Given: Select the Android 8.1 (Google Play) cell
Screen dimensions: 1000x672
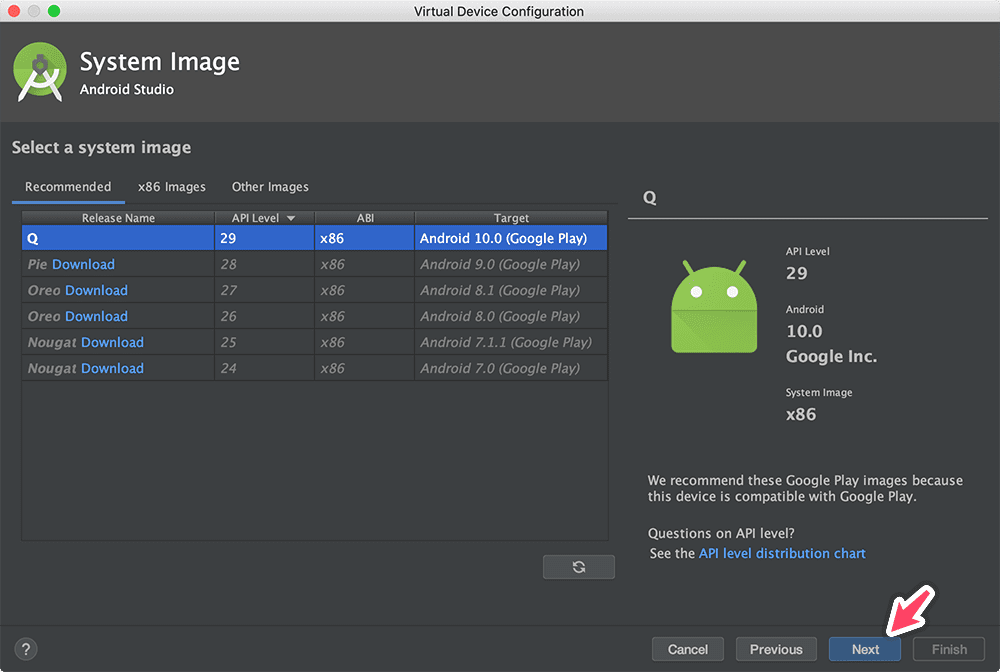Looking at the screenshot, I should click(511, 290).
